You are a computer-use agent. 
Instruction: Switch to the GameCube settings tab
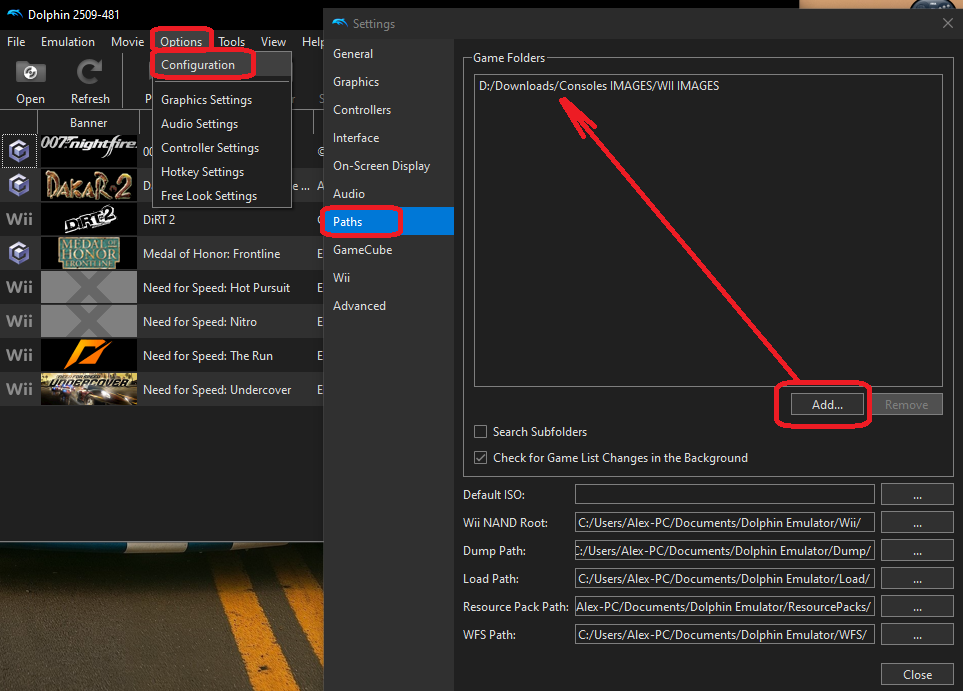point(362,249)
